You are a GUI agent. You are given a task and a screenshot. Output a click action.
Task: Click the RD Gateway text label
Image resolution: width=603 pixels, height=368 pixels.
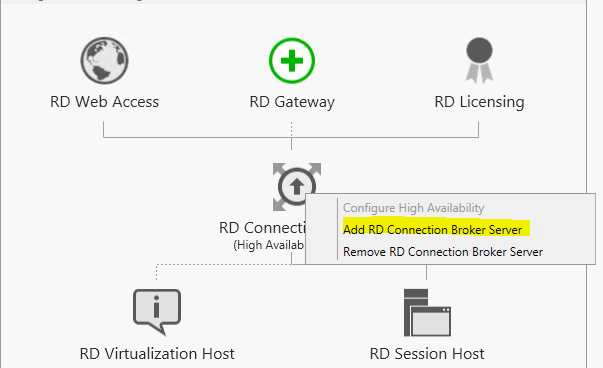tap(292, 102)
